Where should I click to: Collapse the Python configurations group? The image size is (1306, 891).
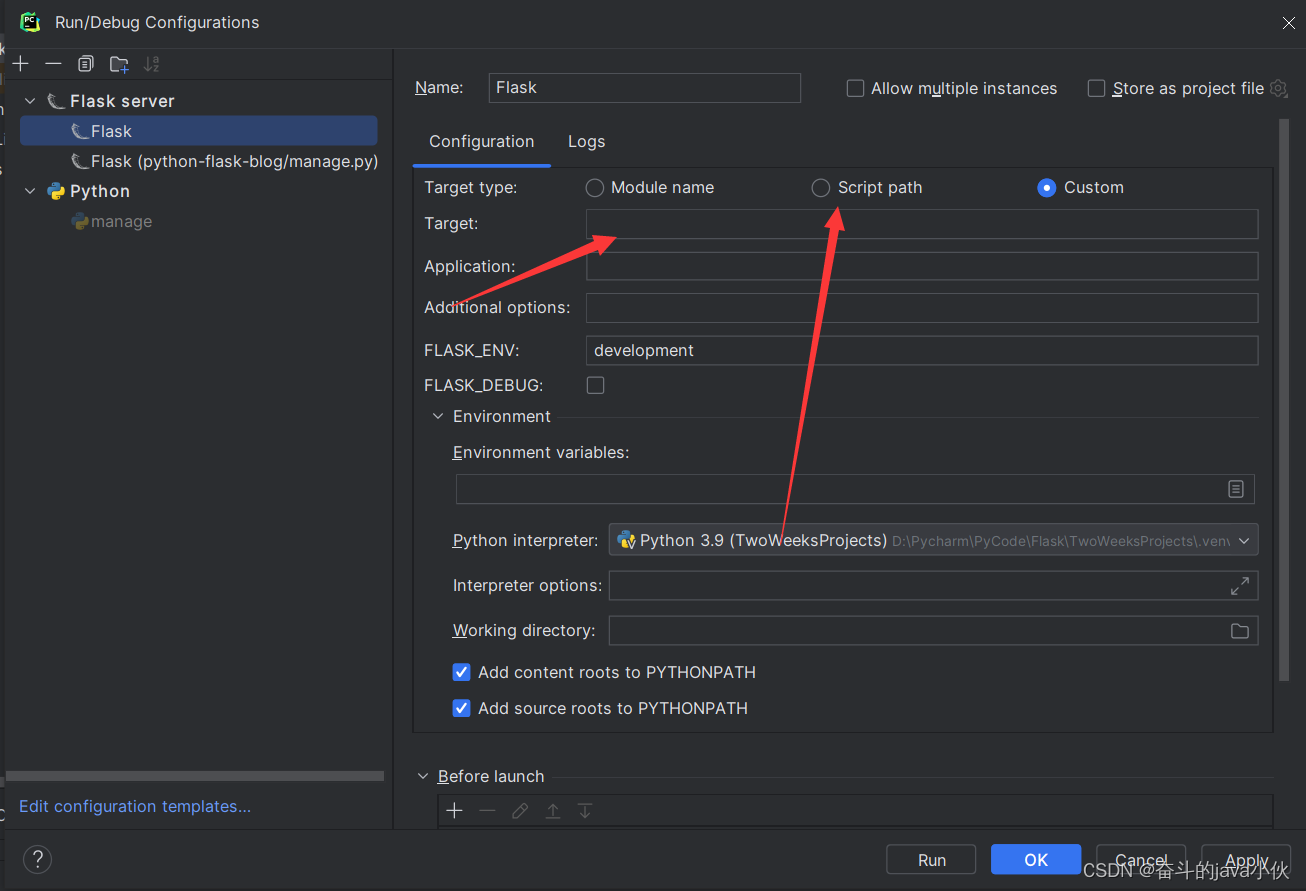coord(30,192)
